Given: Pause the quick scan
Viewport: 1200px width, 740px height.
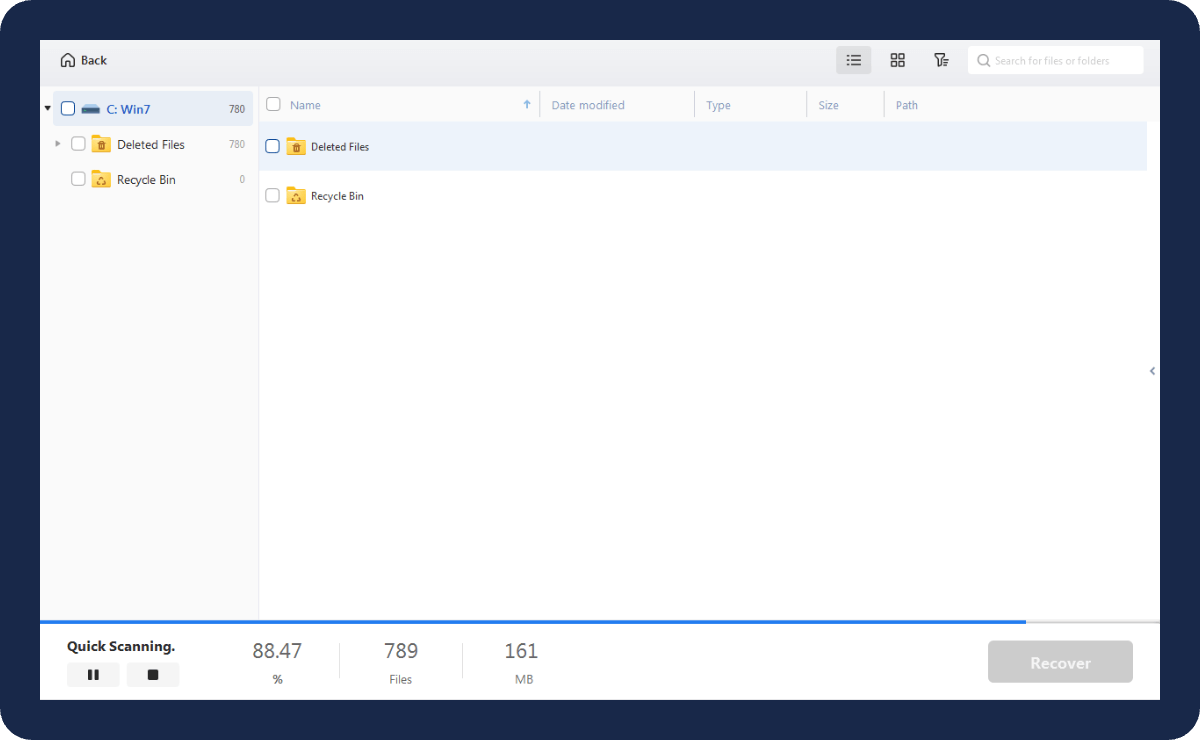Looking at the screenshot, I should pyautogui.click(x=93, y=675).
